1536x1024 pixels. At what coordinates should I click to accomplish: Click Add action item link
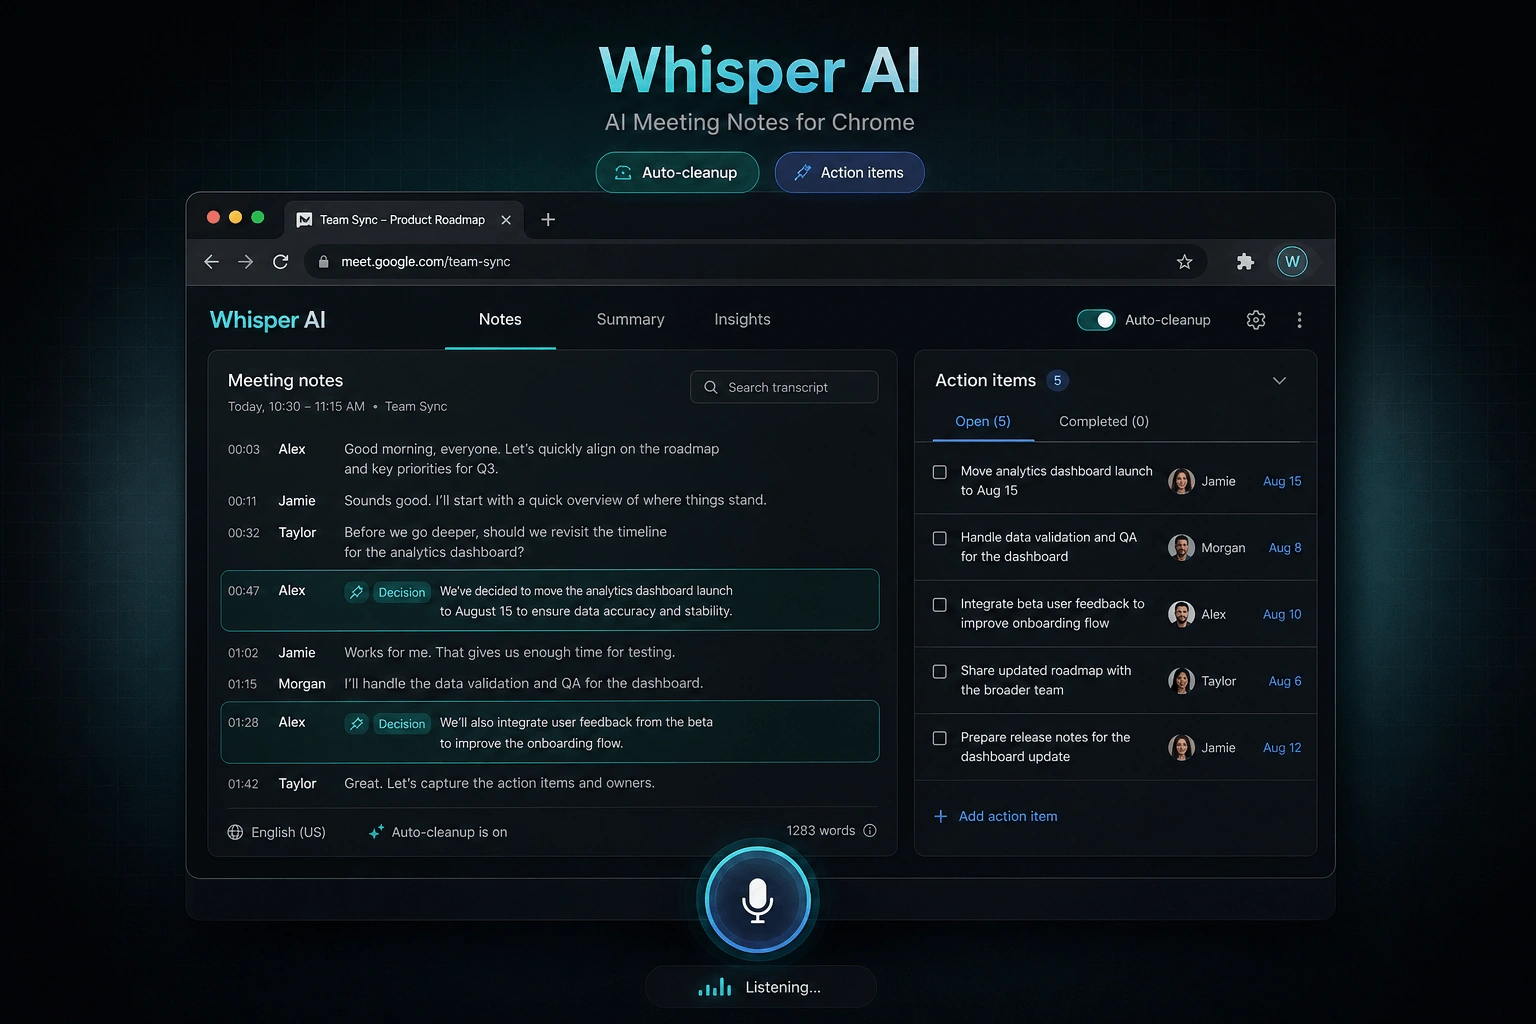click(1007, 816)
